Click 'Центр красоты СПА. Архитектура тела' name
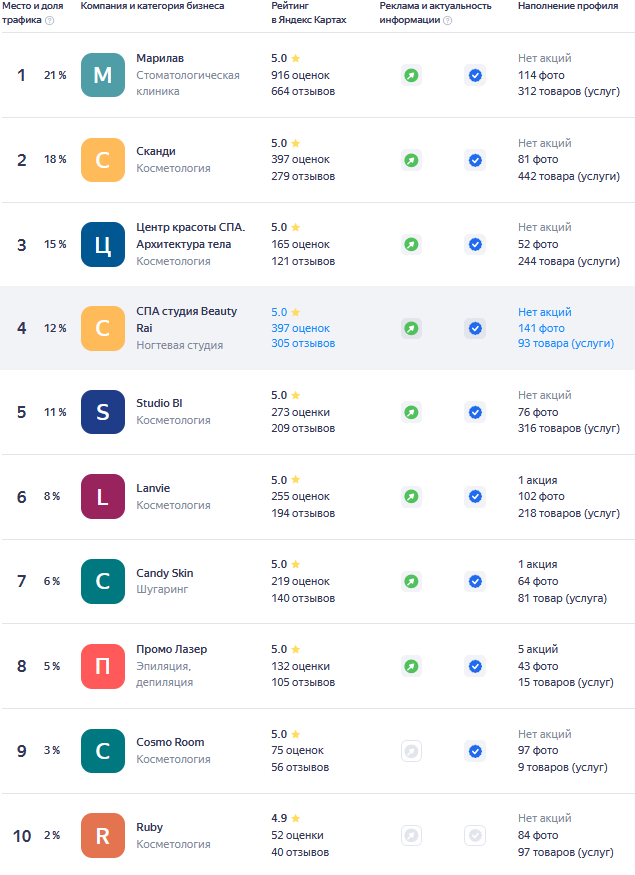The width and height of the screenshot is (635, 875). tap(190, 235)
